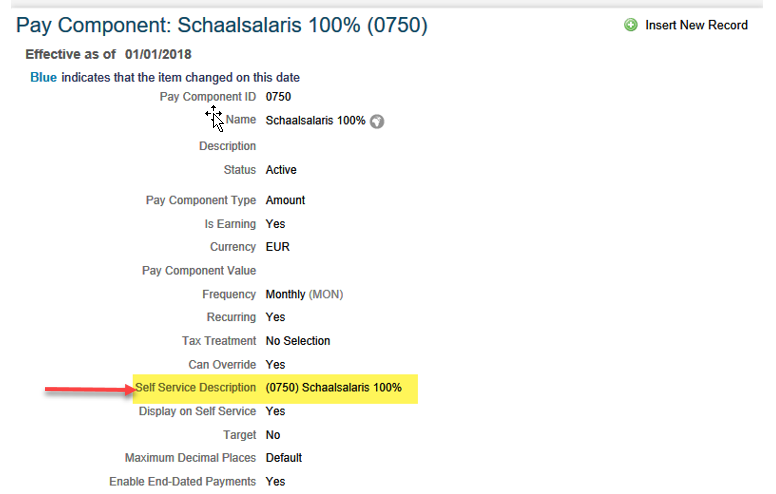Click the Pay Component Type value Amount
Viewport: 776px width, 494px height.
pos(285,200)
